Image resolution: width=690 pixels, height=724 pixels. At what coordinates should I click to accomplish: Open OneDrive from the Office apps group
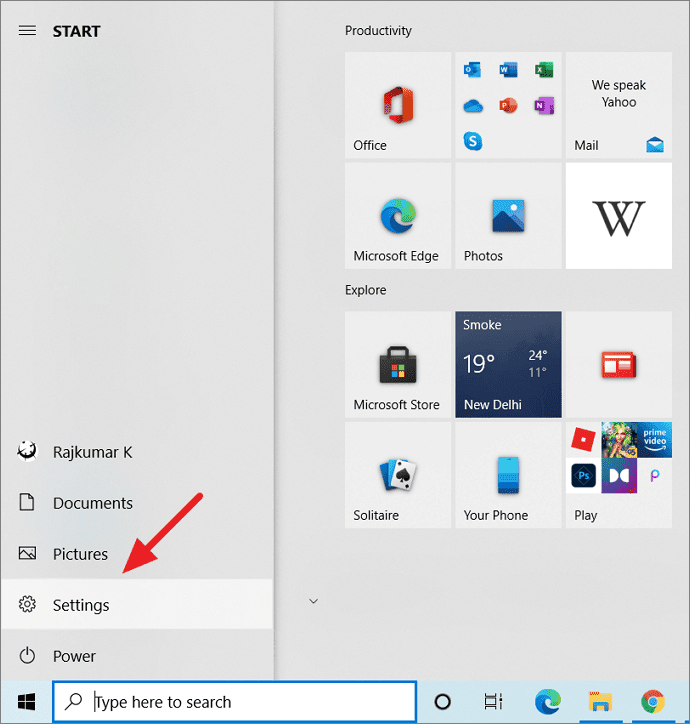click(472, 106)
